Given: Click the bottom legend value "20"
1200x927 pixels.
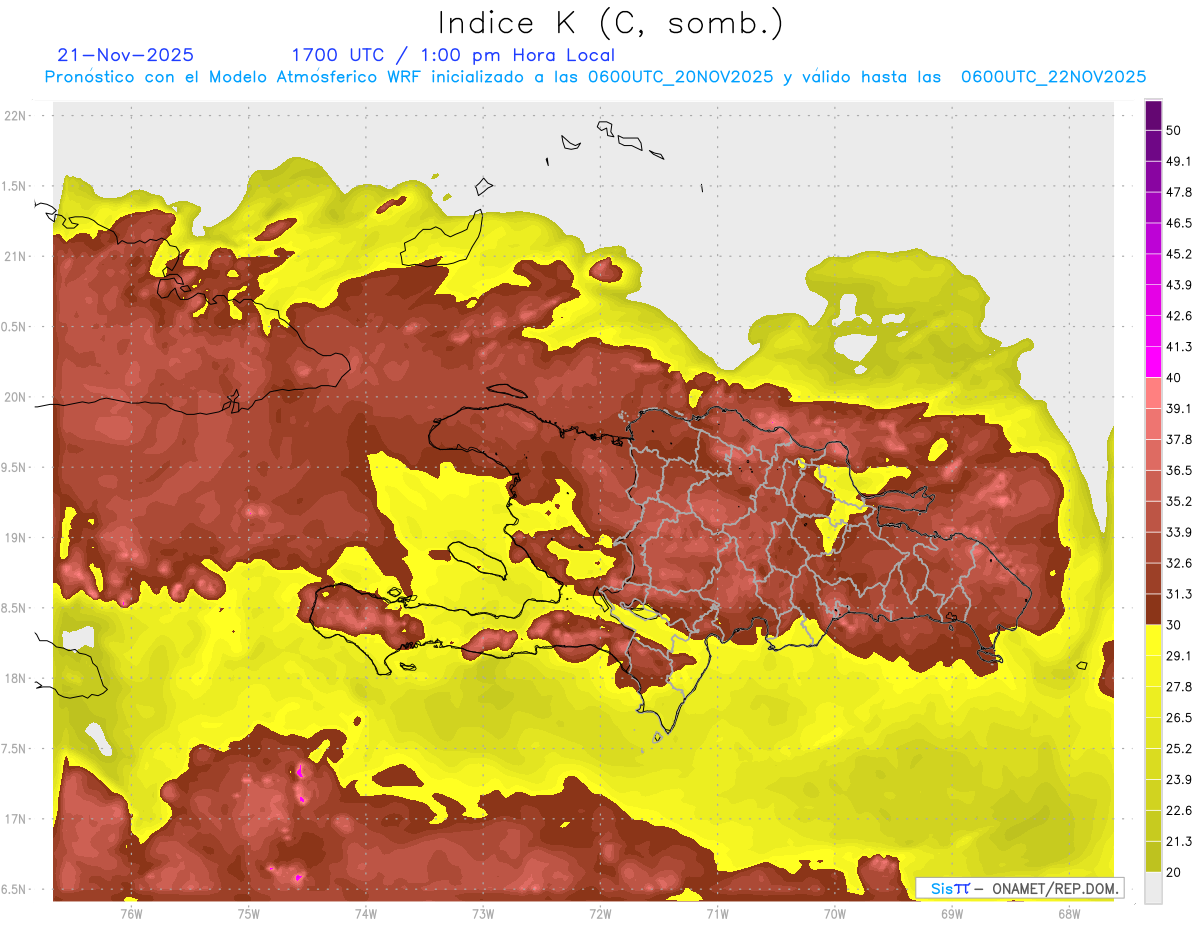Looking at the screenshot, I should pyautogui.click(x=1174, y=873).
